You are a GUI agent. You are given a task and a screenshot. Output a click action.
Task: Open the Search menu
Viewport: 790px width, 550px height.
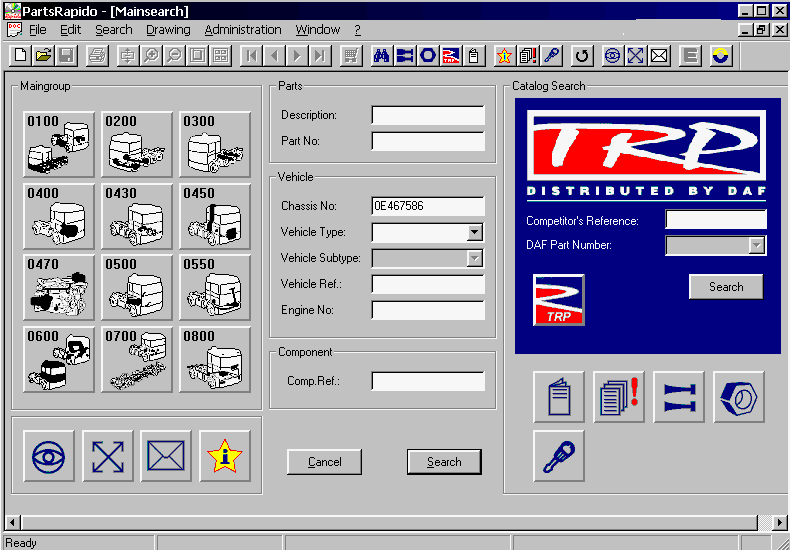click(x=114, y=30)
